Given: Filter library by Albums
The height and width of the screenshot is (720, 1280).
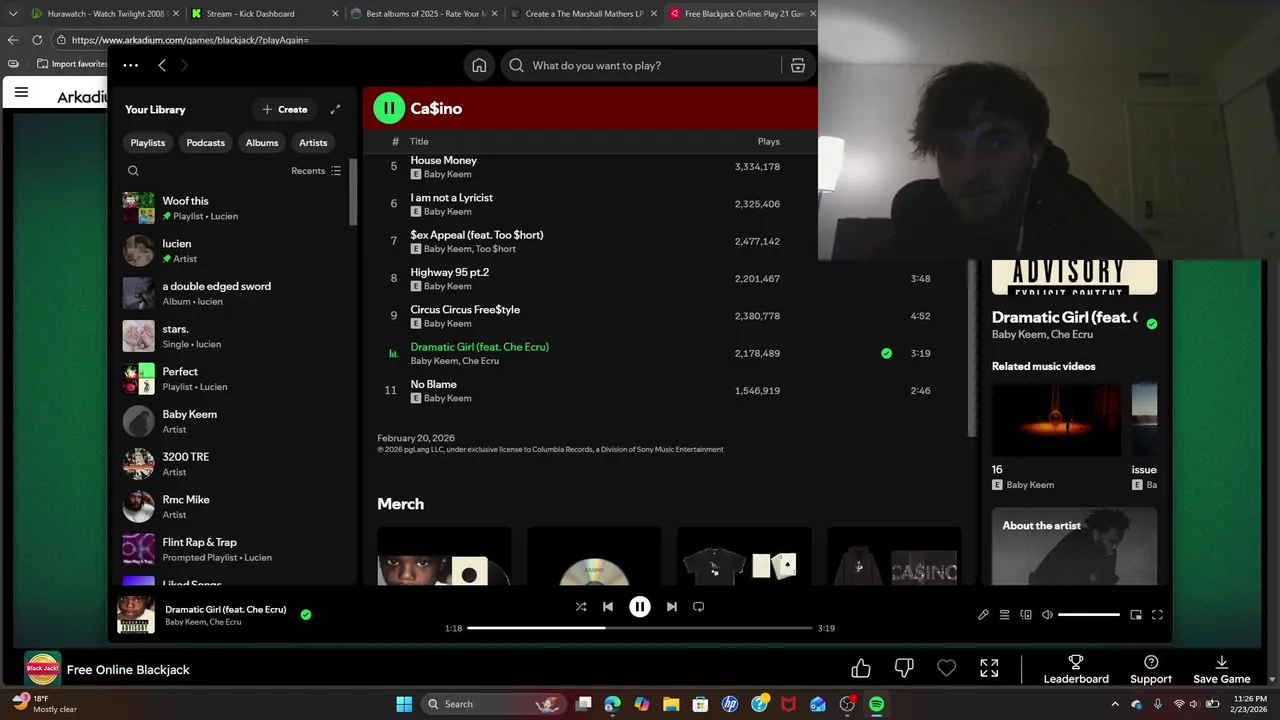Looking at the screenshot, I should [262, 143].
